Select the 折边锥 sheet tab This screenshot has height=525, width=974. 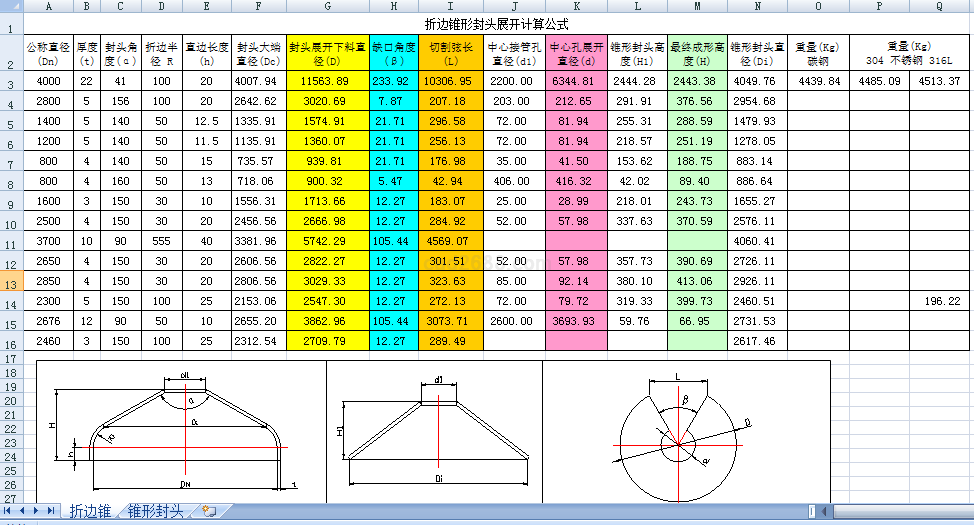(90, 511)
